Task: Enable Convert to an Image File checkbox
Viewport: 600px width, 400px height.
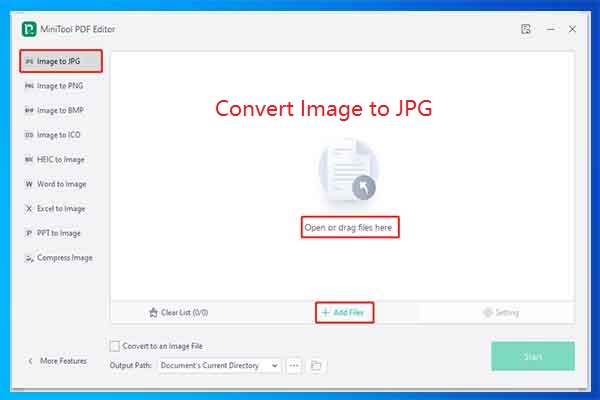Action: (x=114, y=346)
